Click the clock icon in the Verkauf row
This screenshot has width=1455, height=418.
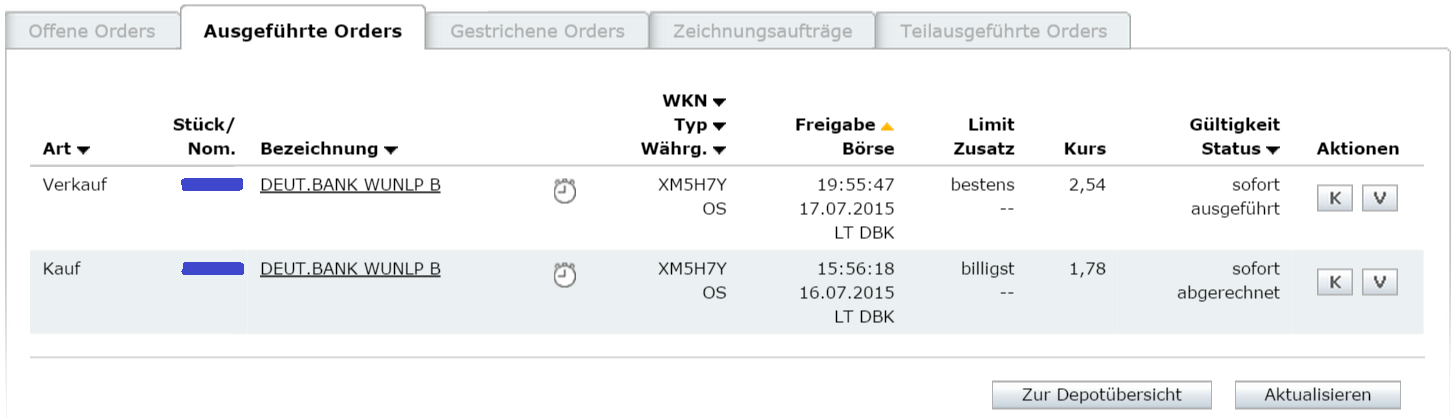click(565, 190)
